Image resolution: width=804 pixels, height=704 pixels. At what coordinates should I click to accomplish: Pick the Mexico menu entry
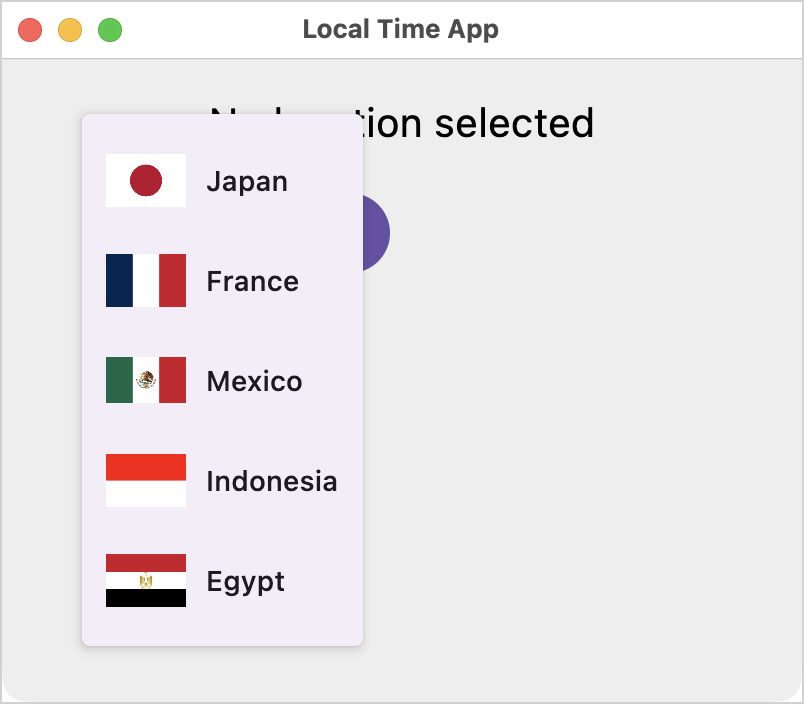pyautogui.click(x=223, y=380)
